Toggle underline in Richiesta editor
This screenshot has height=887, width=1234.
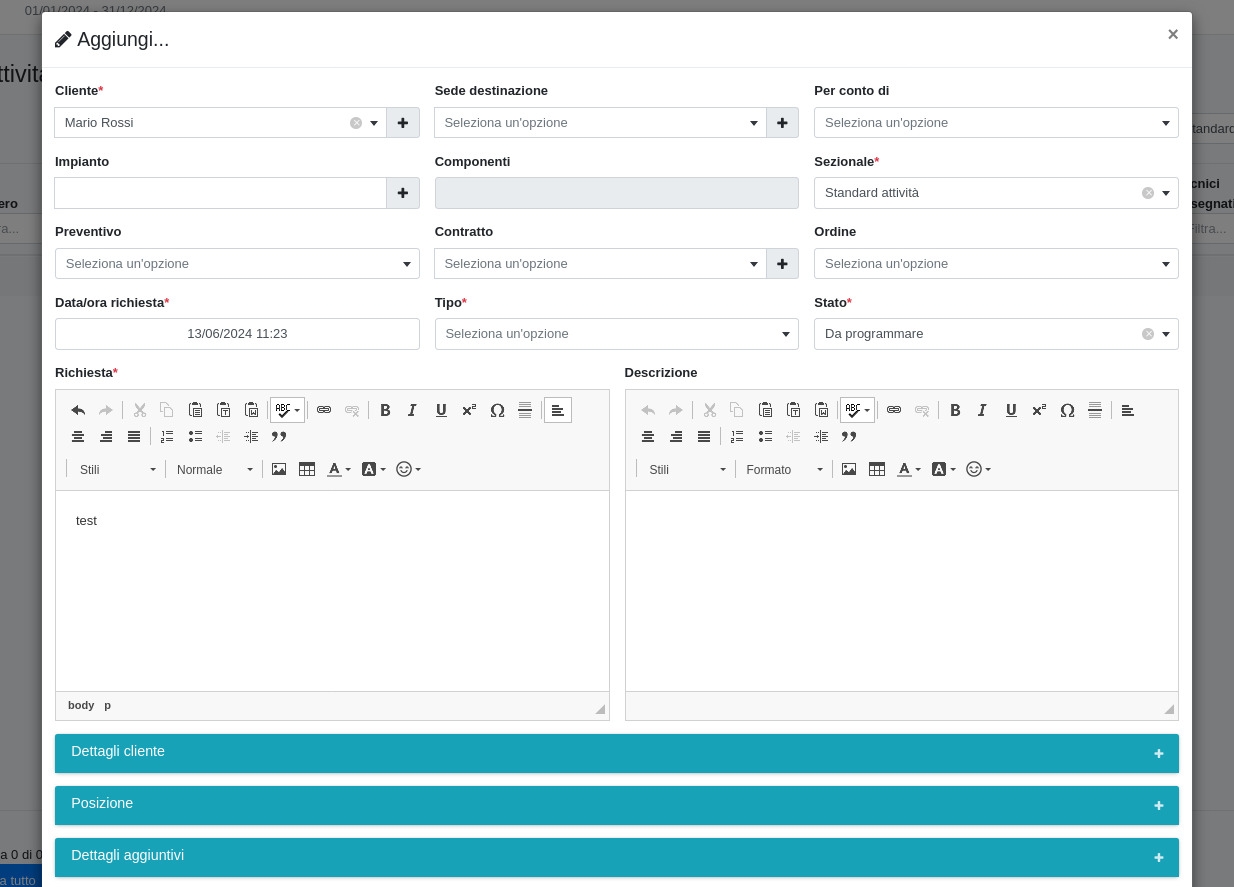click(441, 410)
